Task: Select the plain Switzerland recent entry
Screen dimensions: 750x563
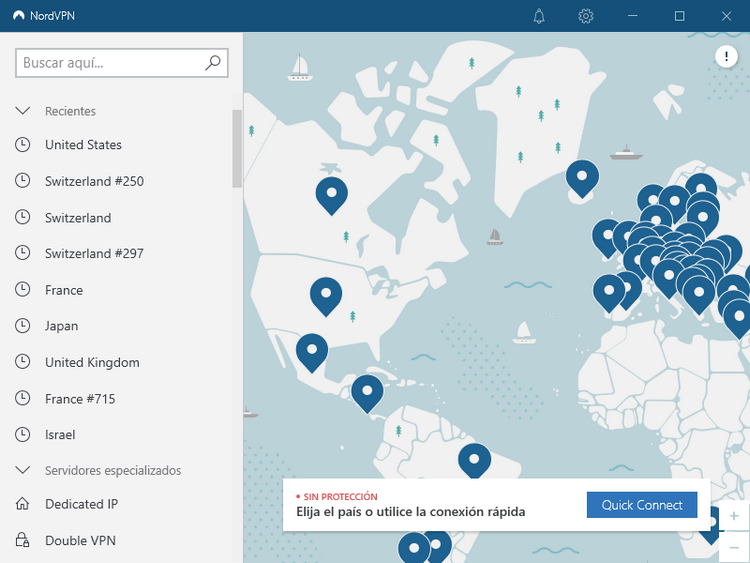Action: 78,218
